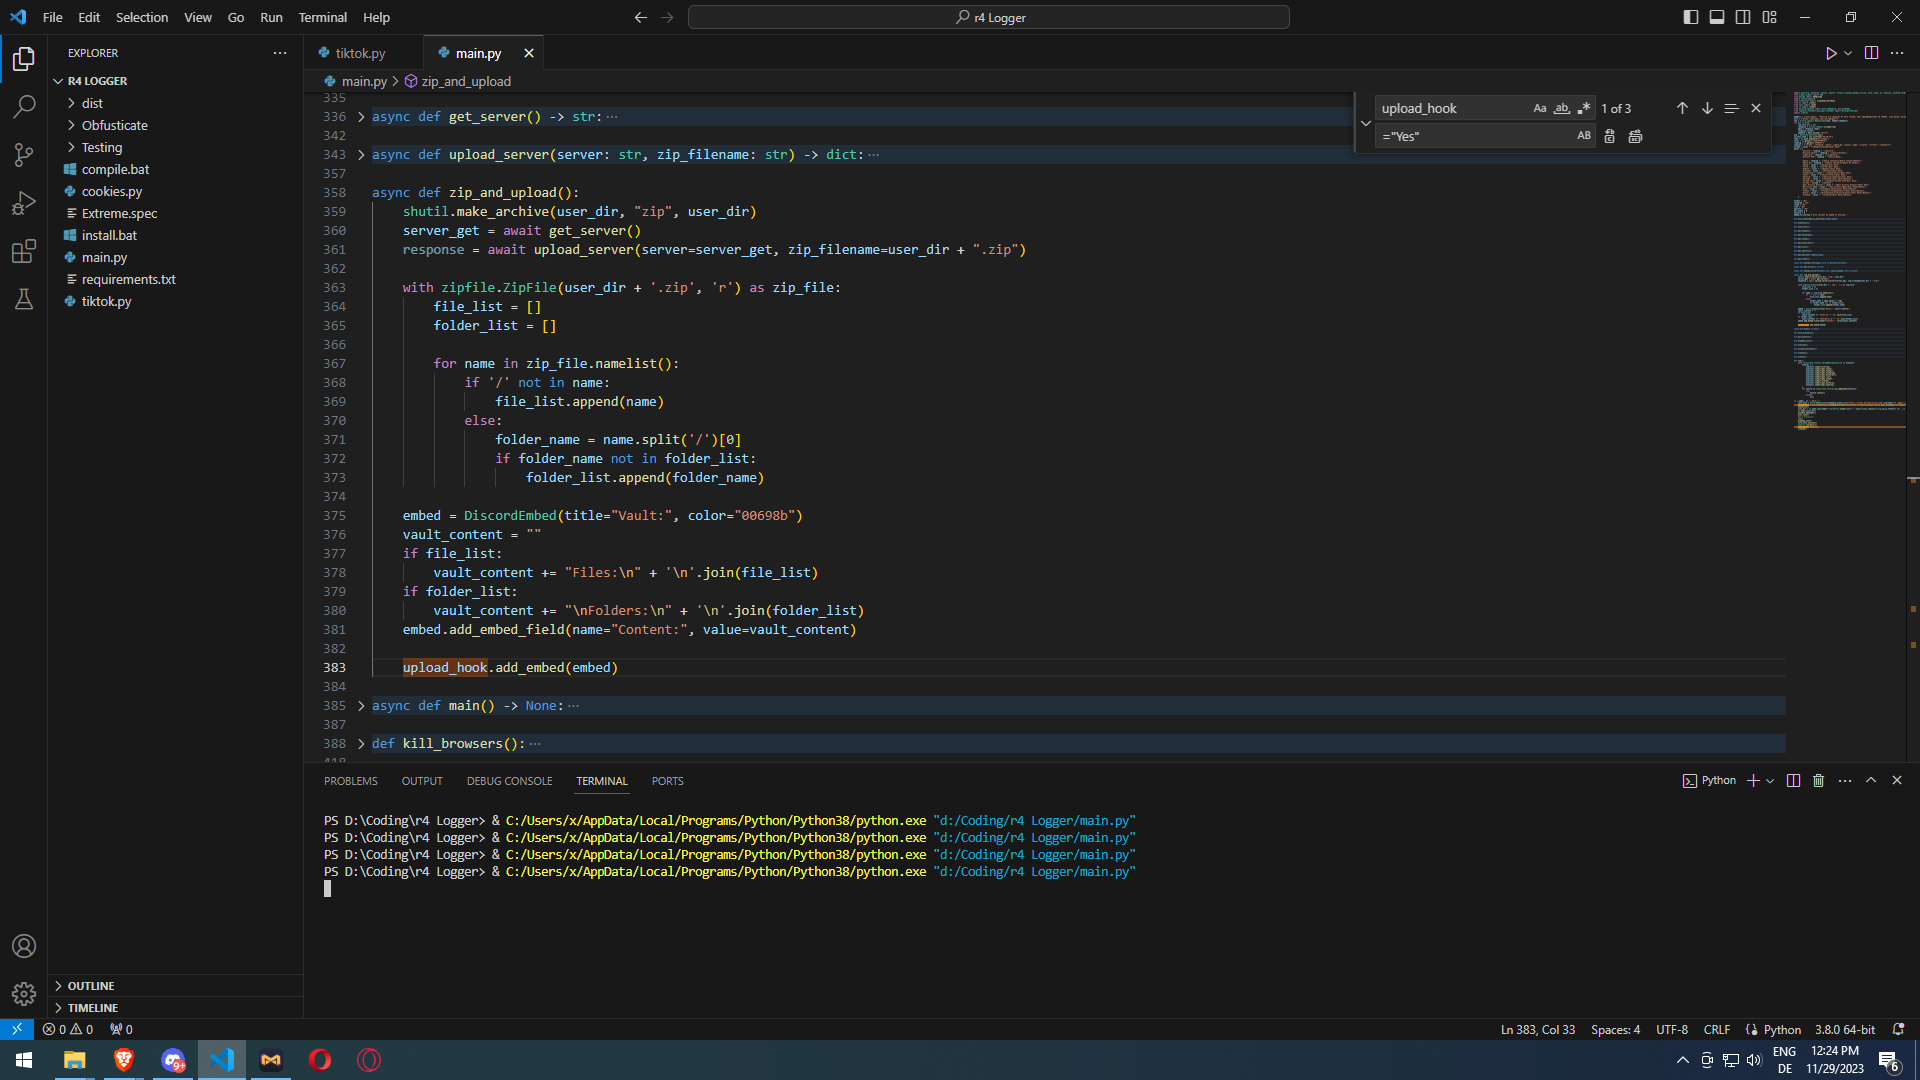1920x1080 pixels.
Task: Click the Python language mode in status bar
Action: tap(1781, 1029)
